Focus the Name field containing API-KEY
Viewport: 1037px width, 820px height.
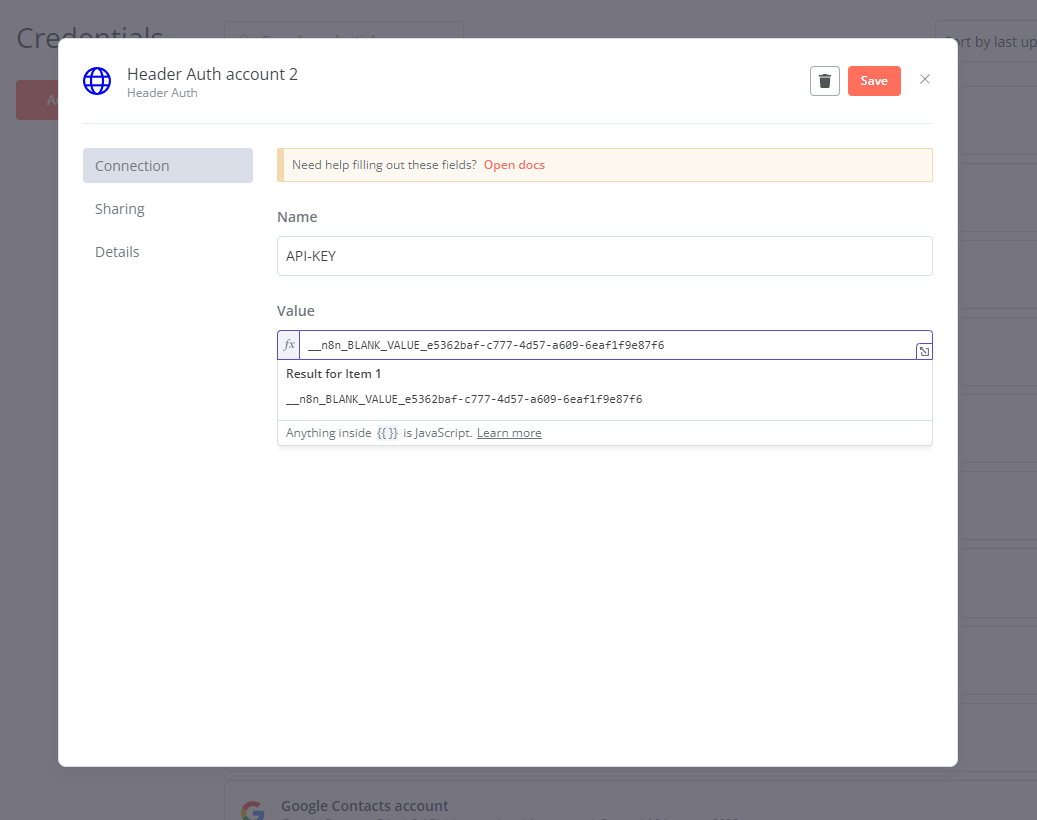click(x=604, y=256)
